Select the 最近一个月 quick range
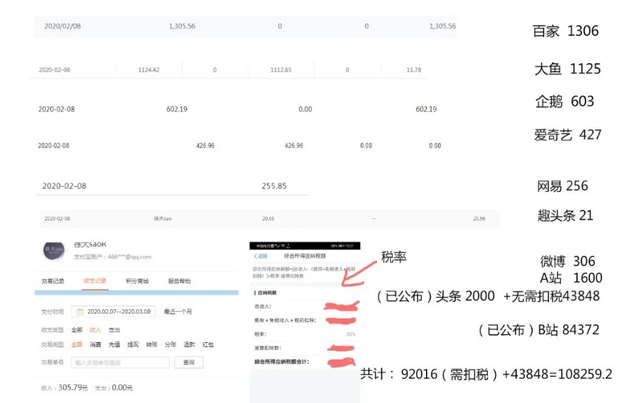 178,312
